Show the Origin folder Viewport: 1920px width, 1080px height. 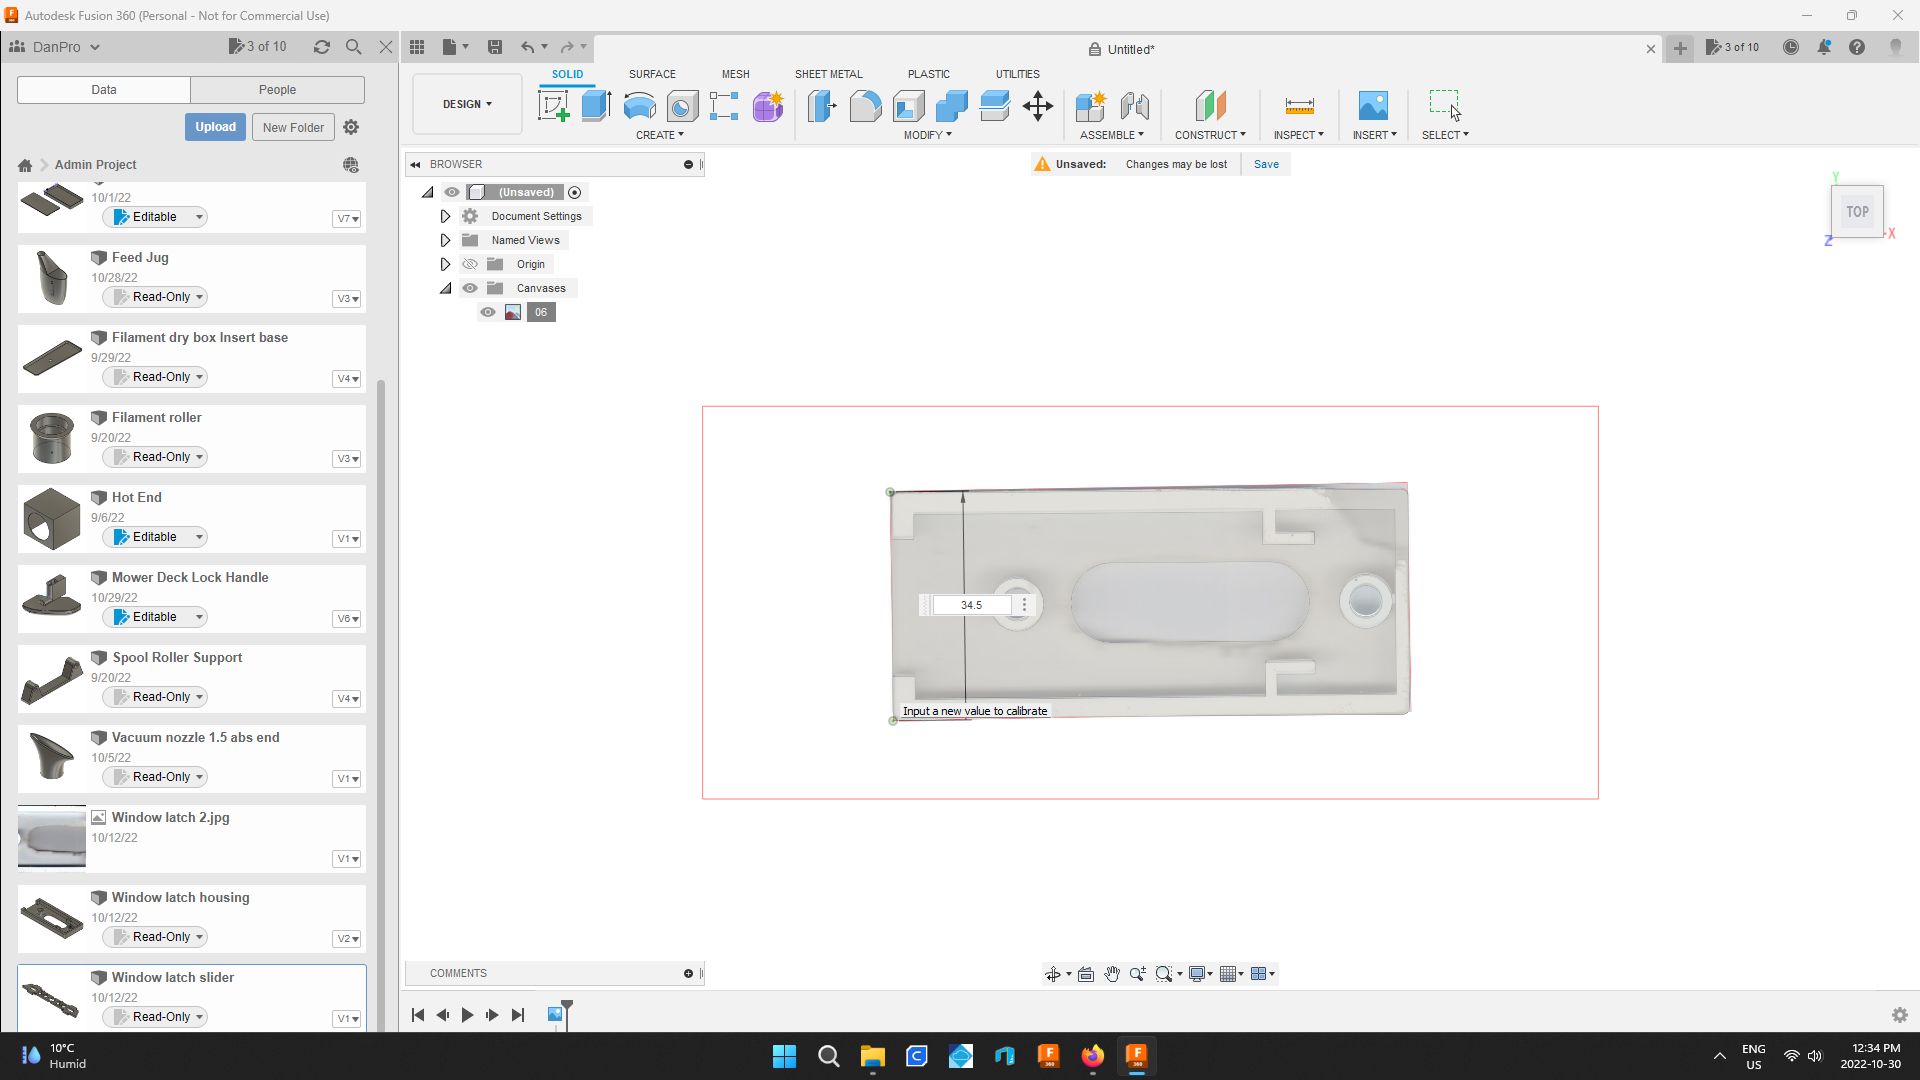470,264
